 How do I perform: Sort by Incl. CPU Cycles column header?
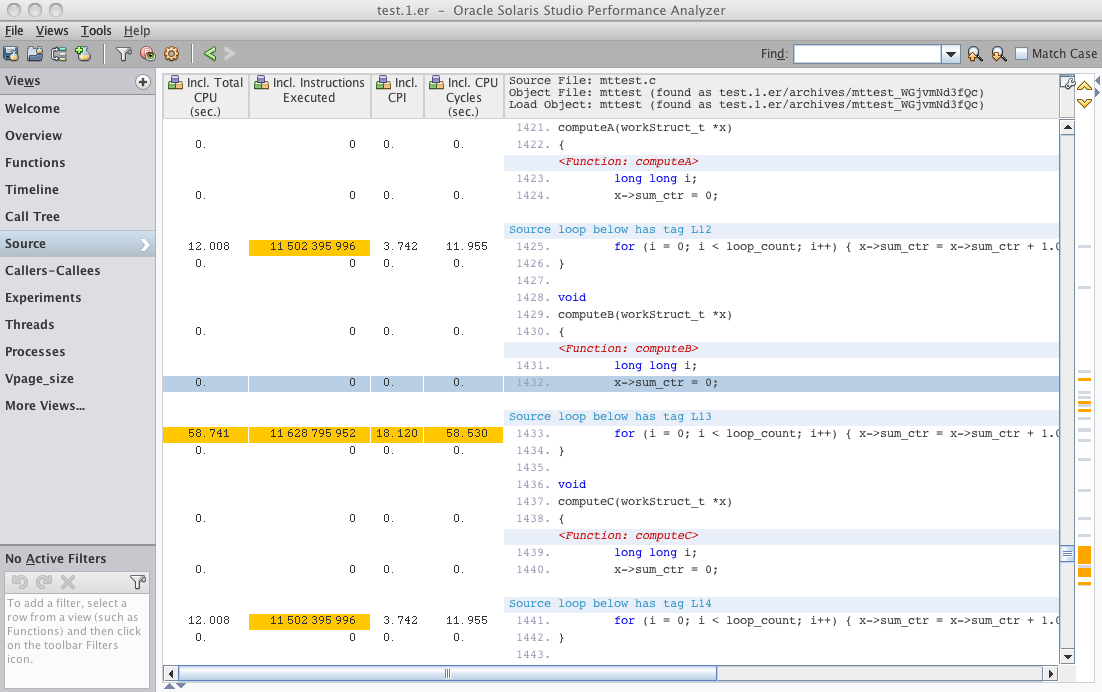click(463, 97)
